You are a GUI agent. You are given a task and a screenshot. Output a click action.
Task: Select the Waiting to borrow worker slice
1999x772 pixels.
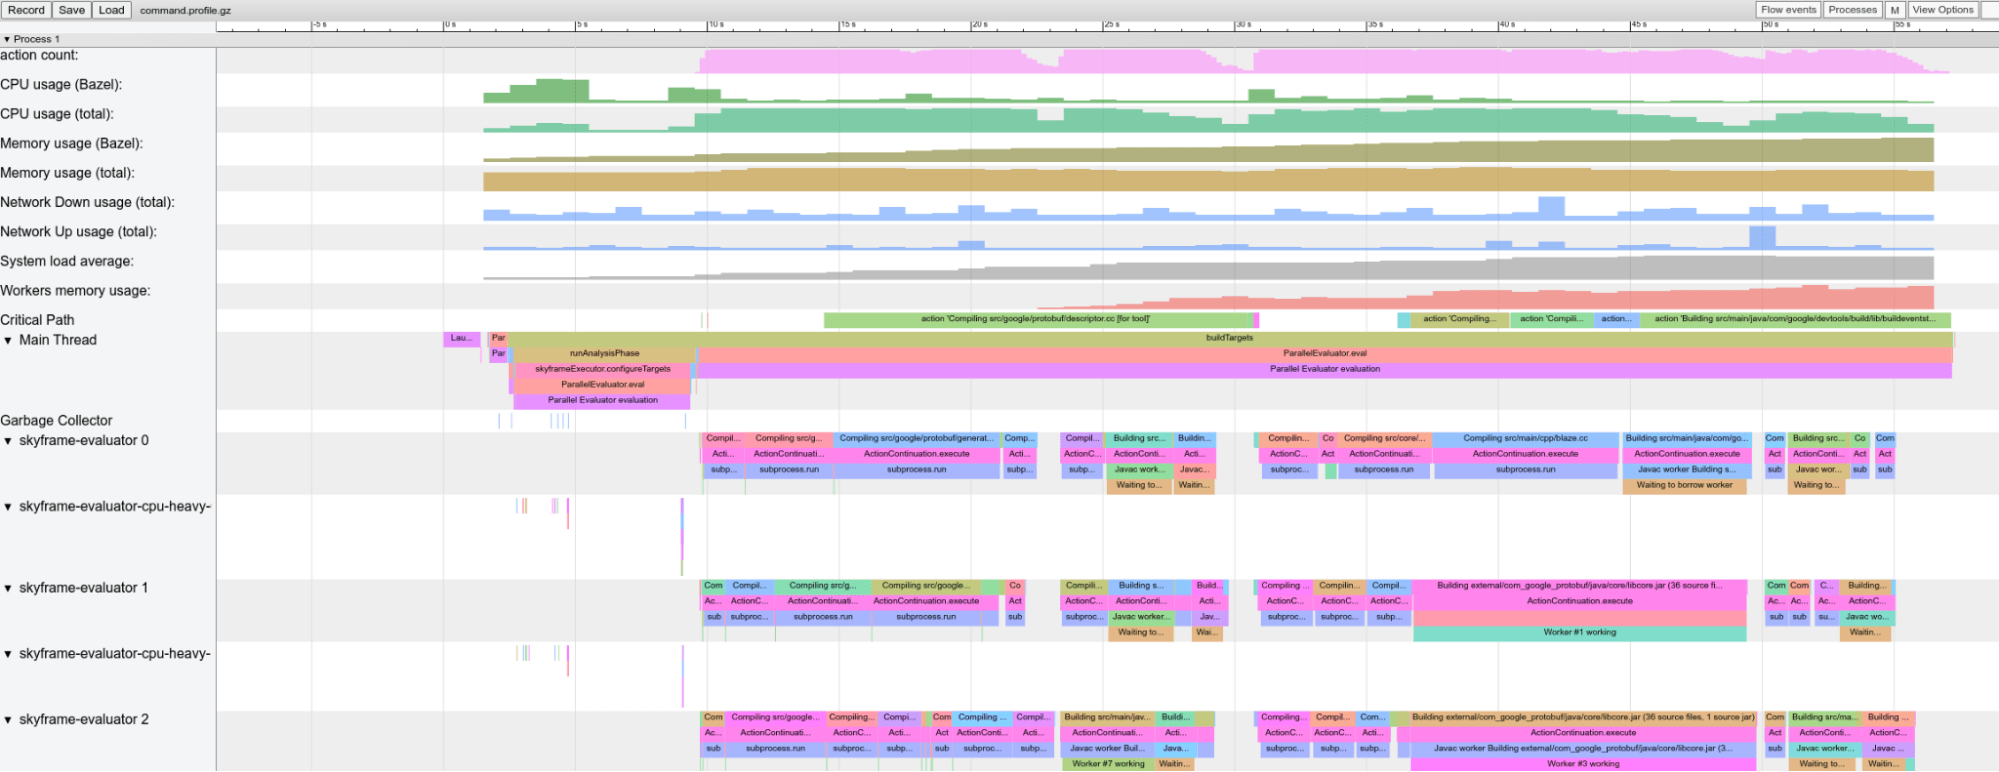coord(1684,485)
